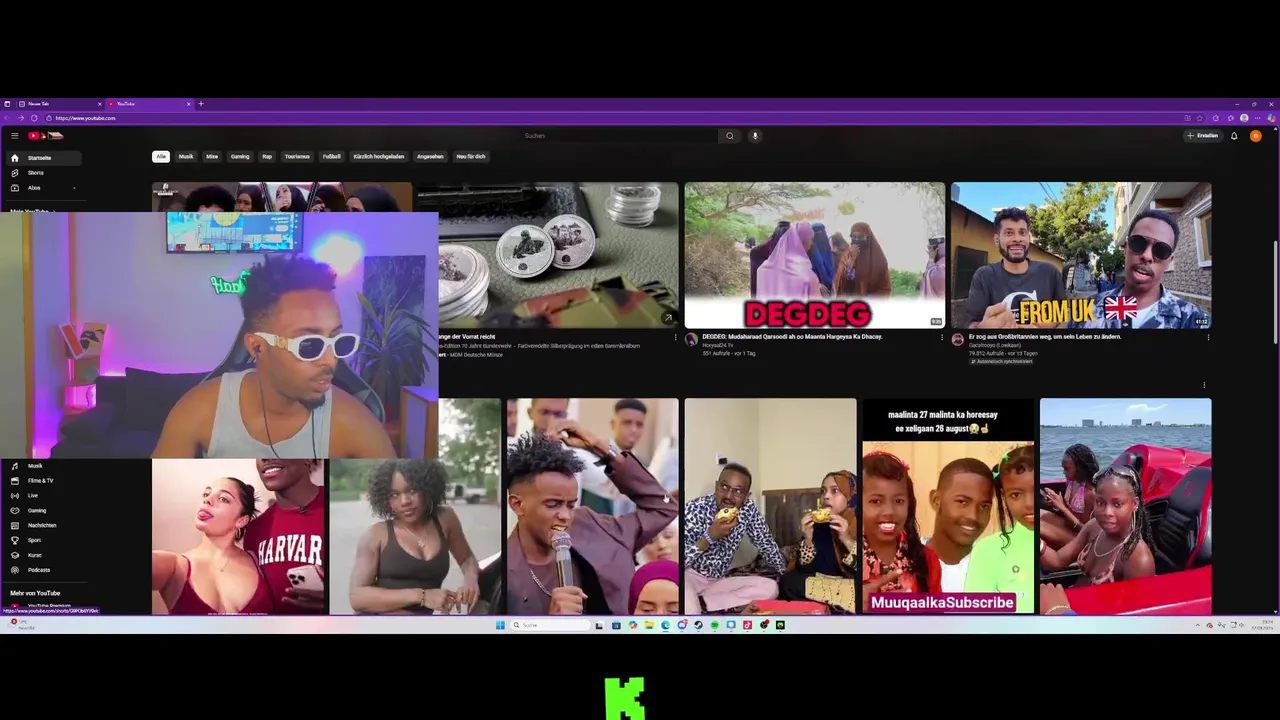Select the Musik filter chip

186,156
